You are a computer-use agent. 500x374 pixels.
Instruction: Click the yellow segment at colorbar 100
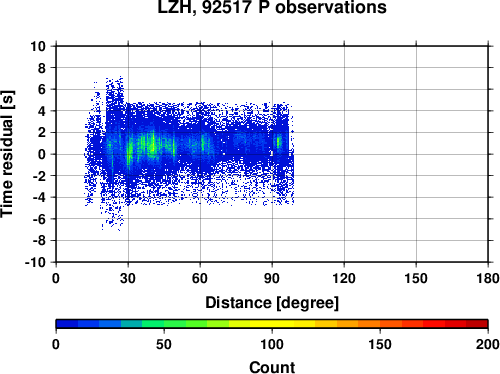pyautogui.click(x=272, y=324)
